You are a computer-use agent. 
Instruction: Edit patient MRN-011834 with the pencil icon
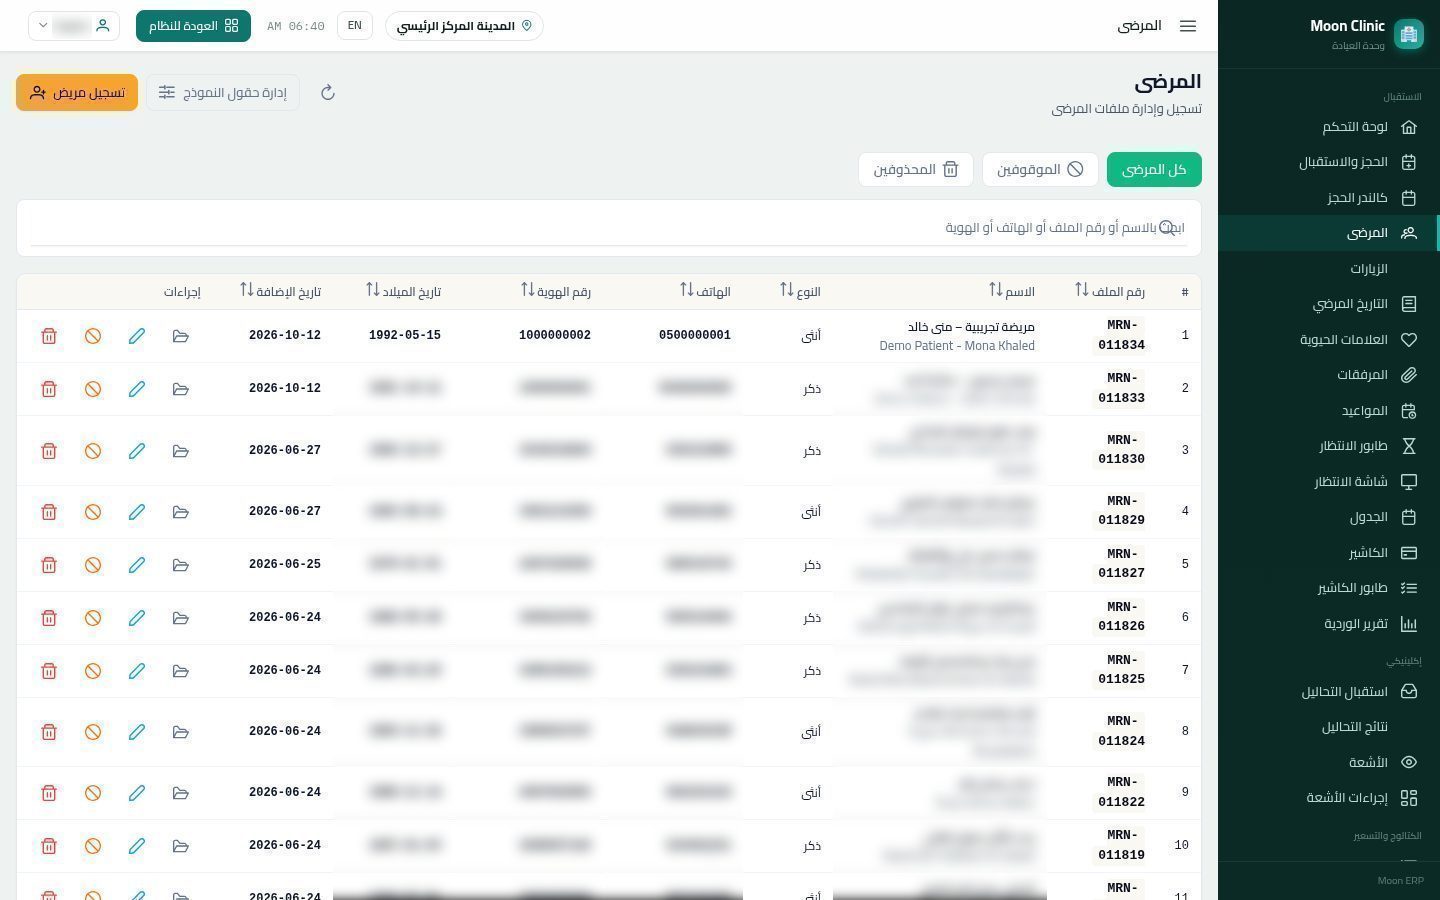point(137,336)
